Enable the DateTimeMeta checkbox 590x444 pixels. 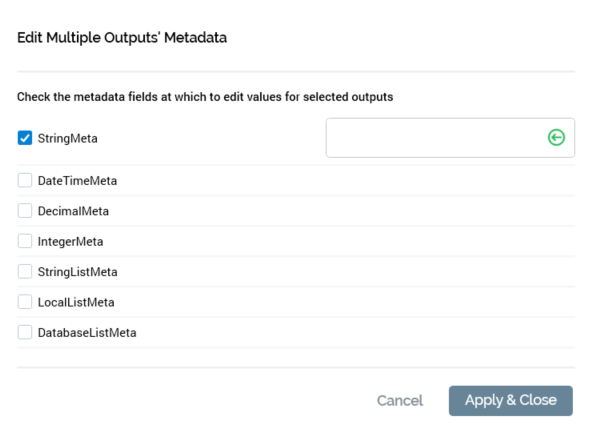click(x=25, y=180)
